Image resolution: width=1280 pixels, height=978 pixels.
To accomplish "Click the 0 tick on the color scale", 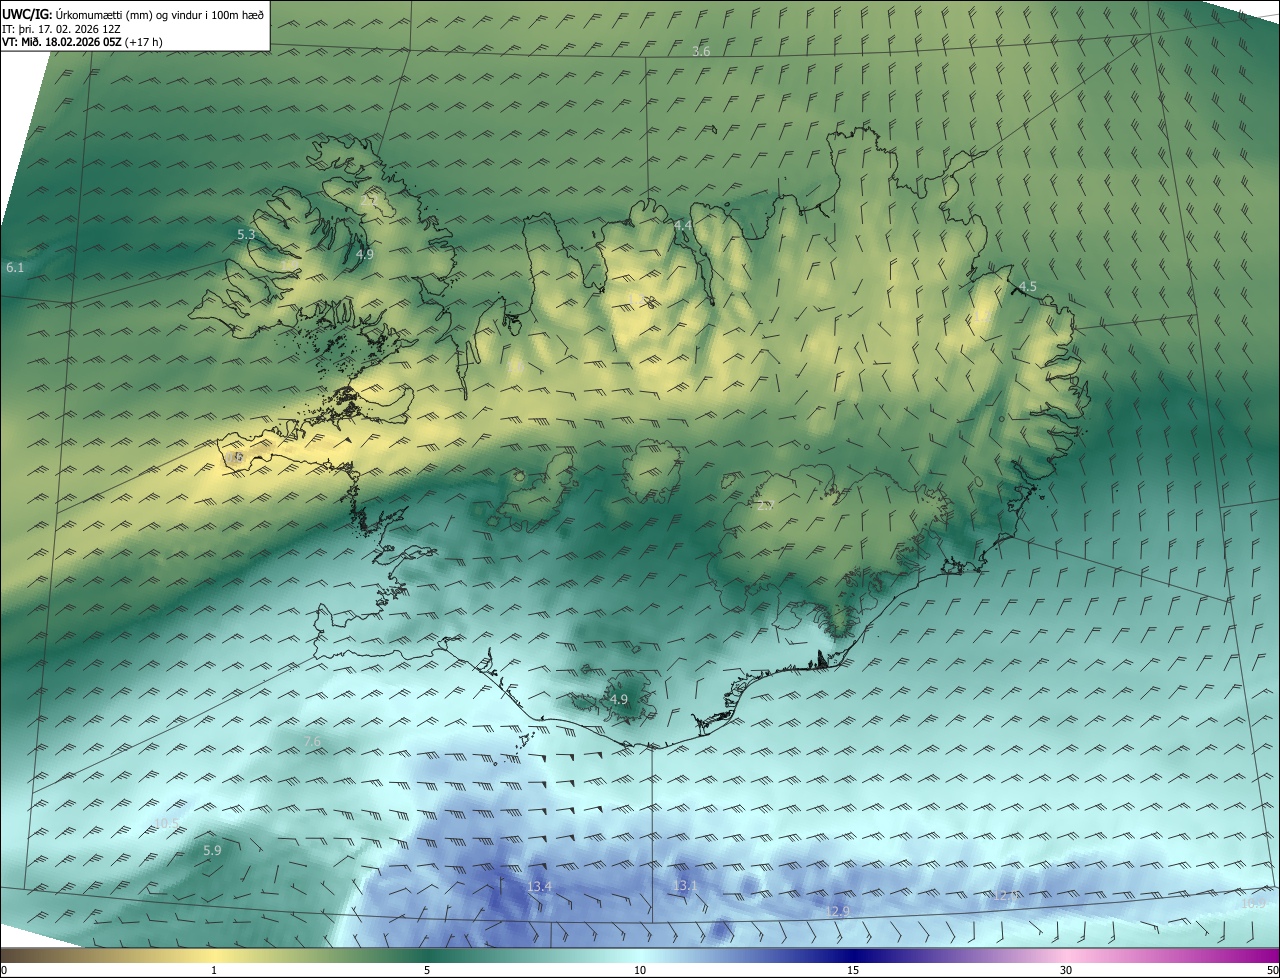I will [x=4, y=970].
